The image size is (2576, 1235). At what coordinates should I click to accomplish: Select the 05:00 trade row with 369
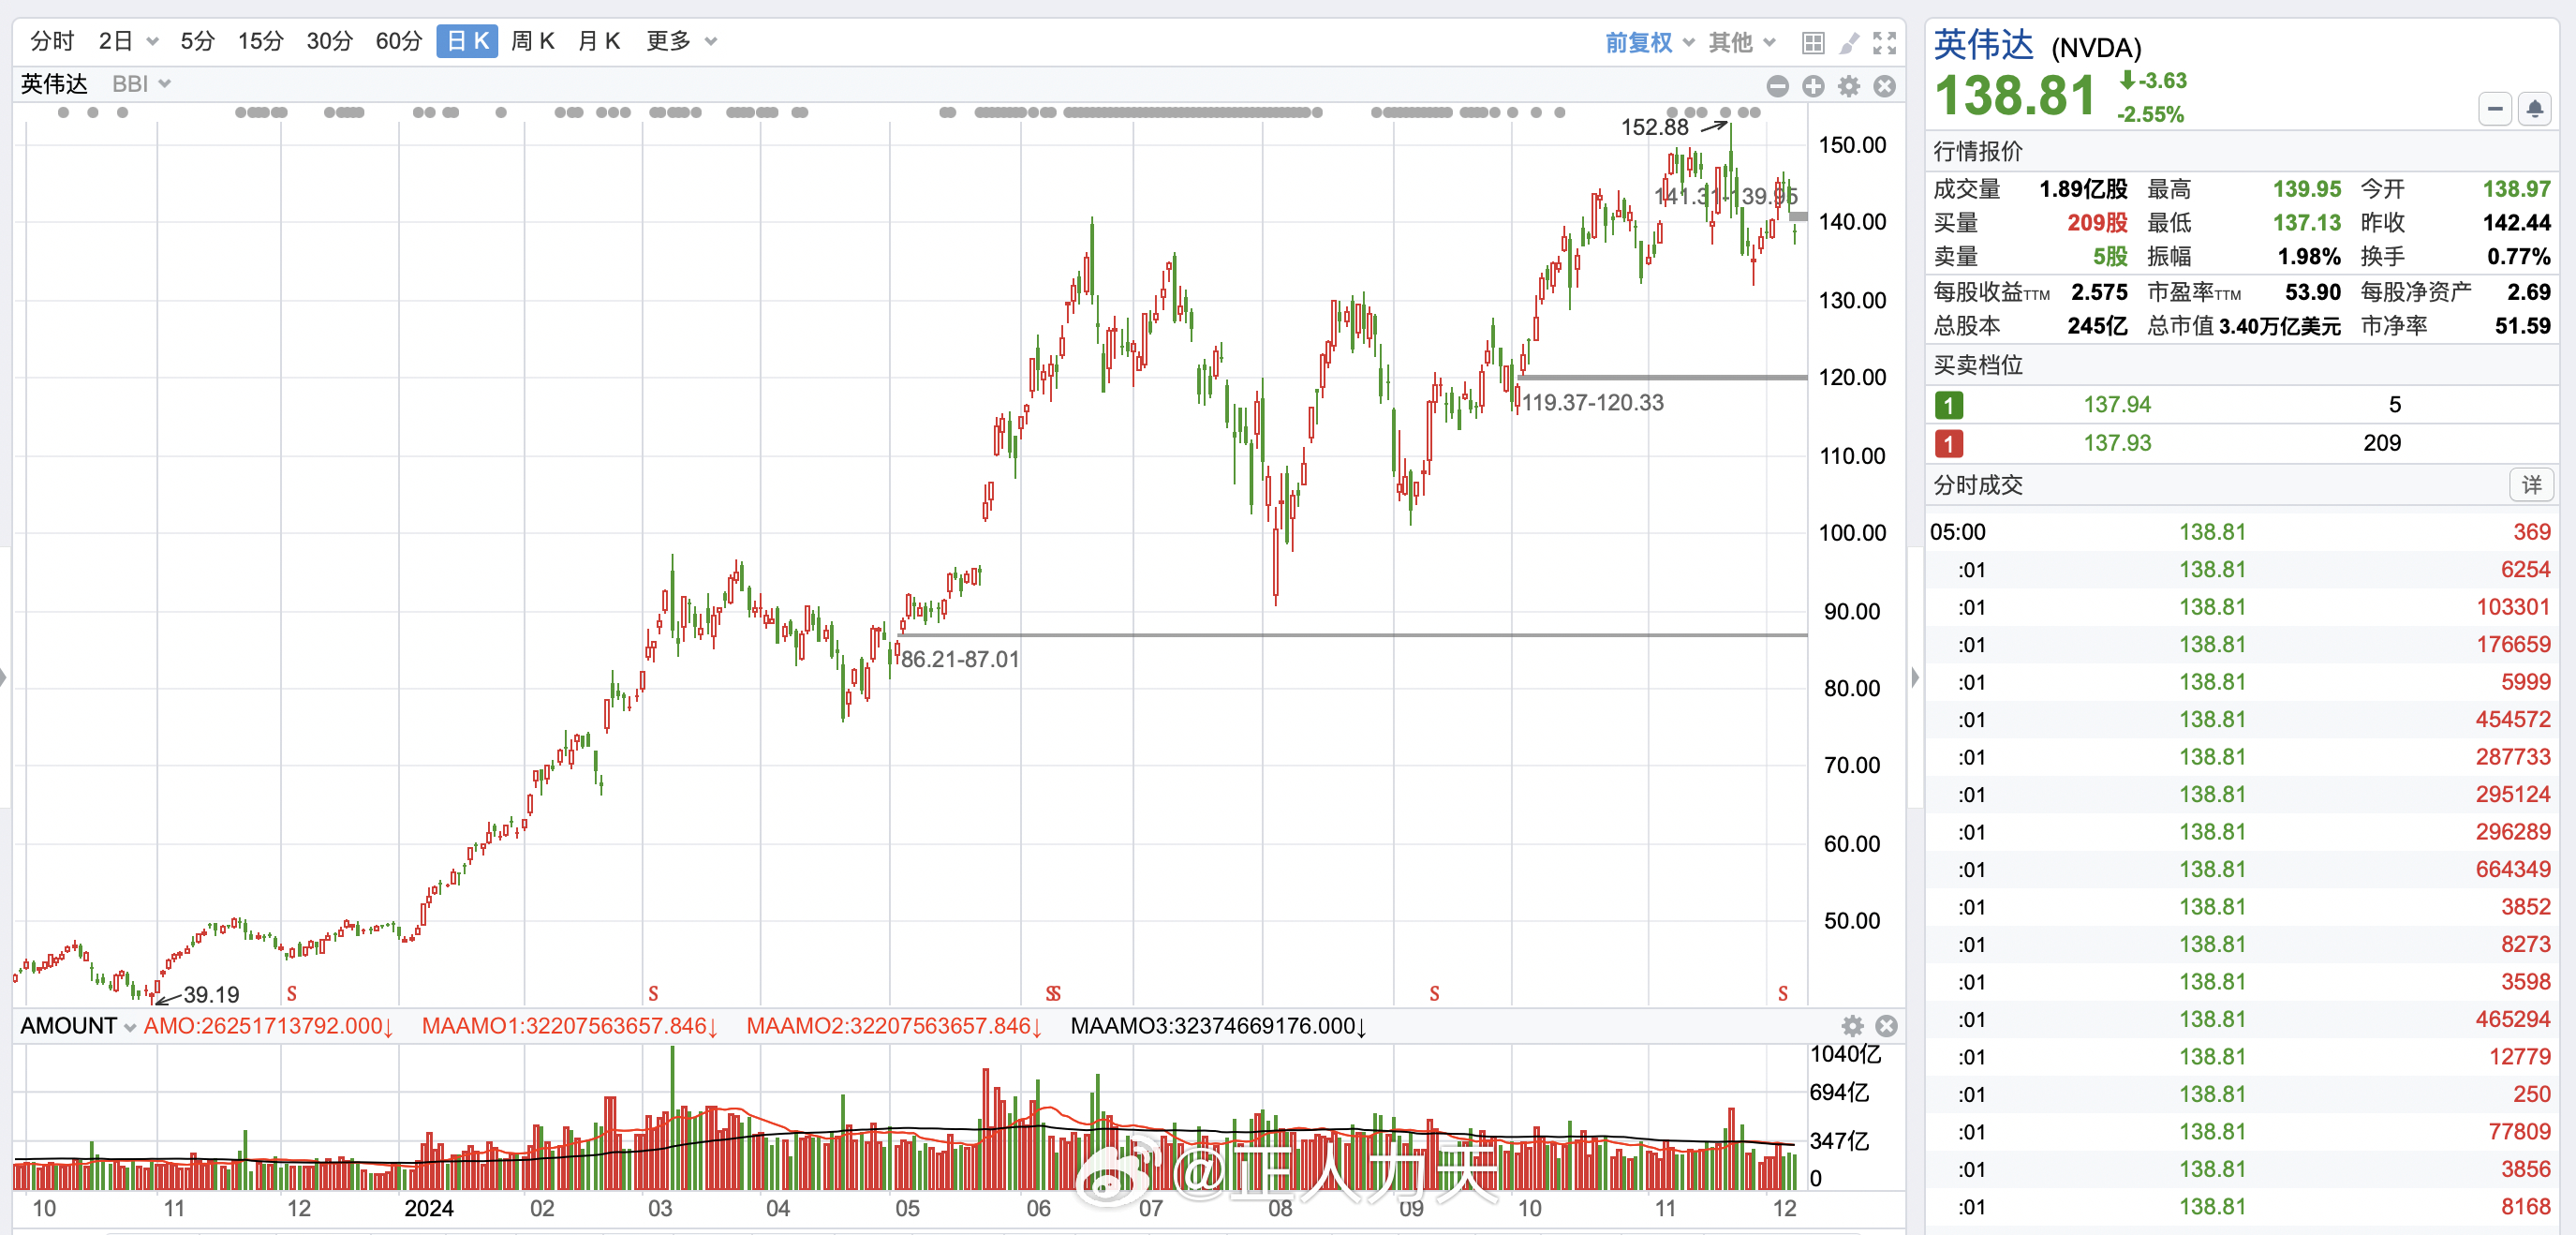coord(2240,532)
